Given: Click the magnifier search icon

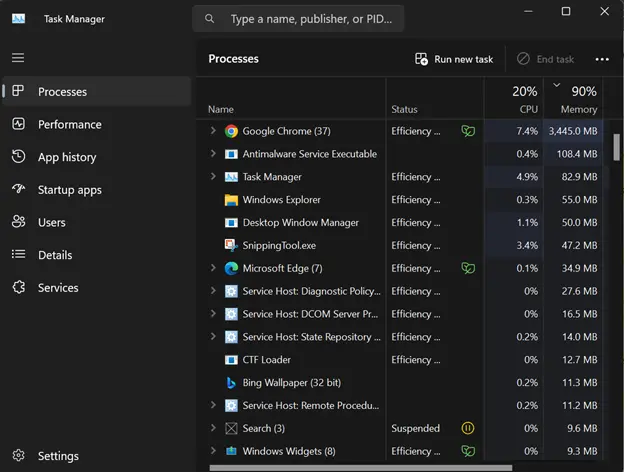Looking at the screenshot, I should coord(210,18).
